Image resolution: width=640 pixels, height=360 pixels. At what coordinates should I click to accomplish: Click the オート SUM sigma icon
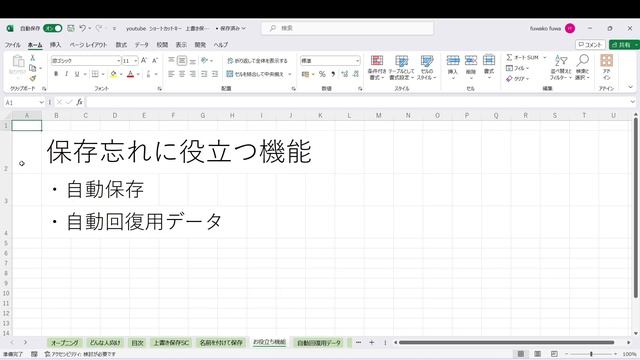point(509,58)
